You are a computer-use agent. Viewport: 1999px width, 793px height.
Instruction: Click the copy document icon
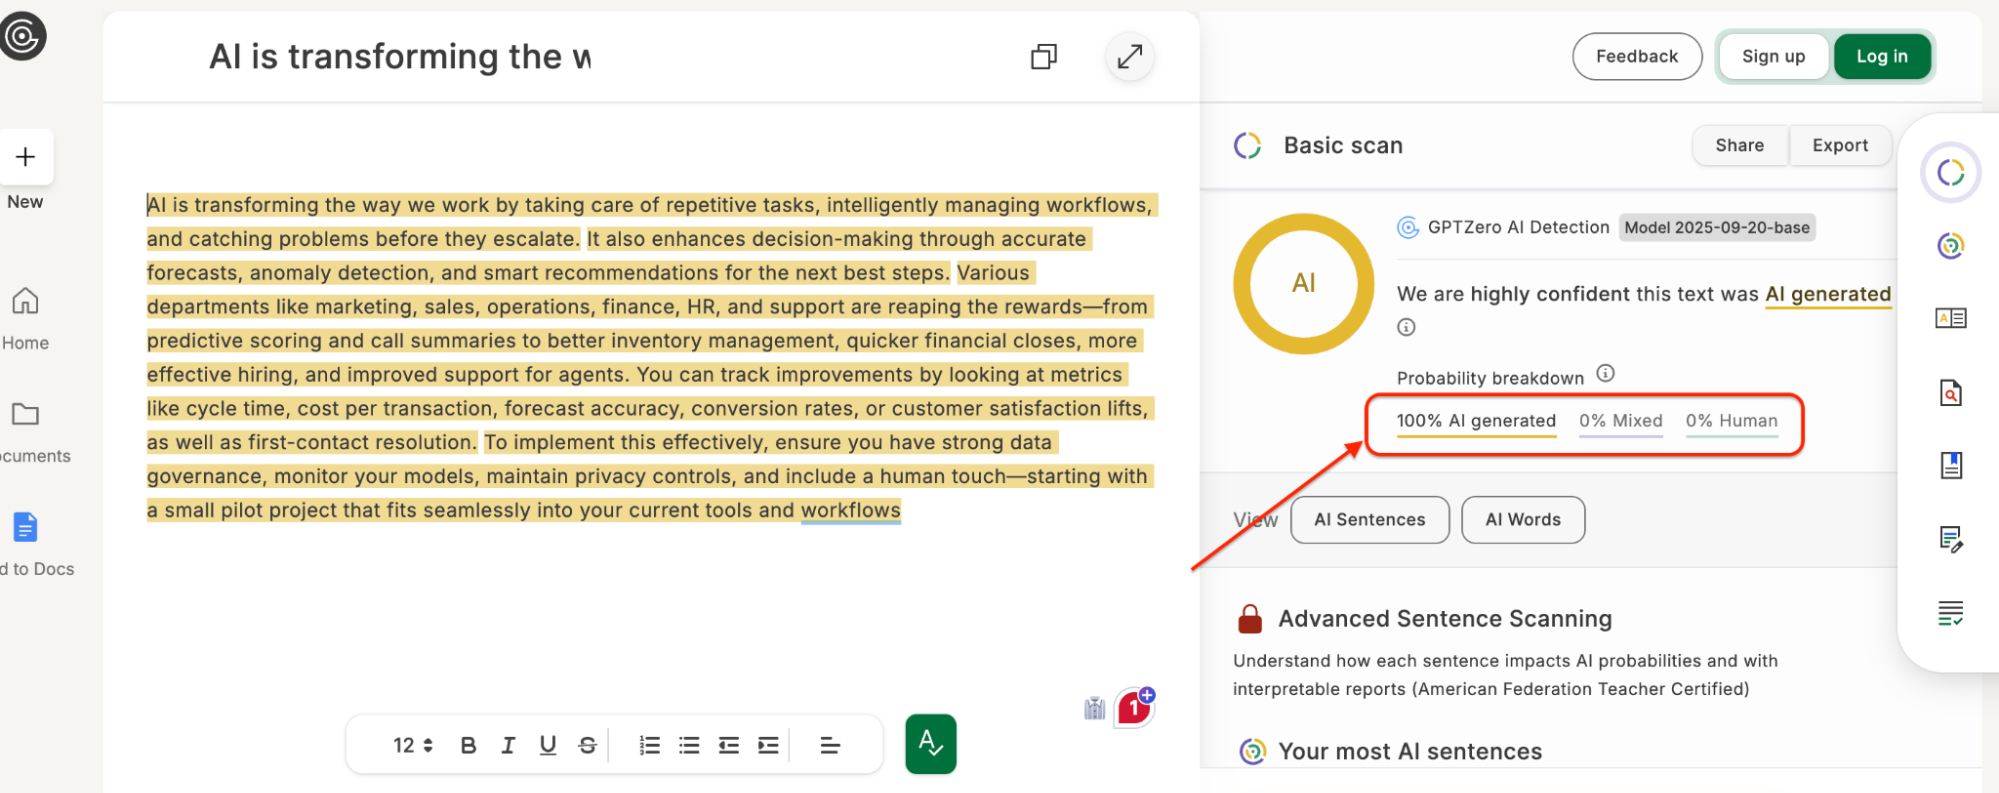(1043, 57)
